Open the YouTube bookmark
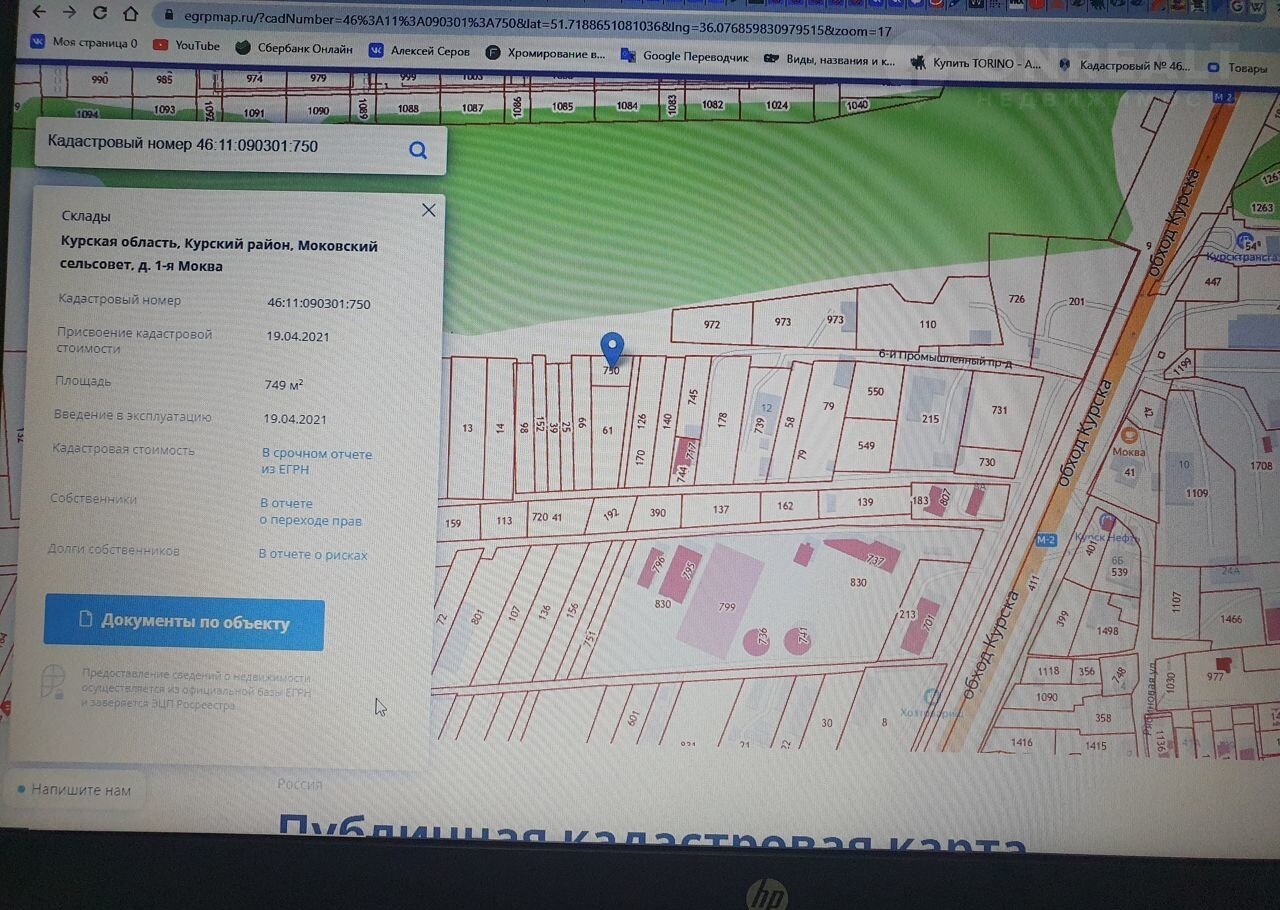1280x910 pixels. pos(187,46)
